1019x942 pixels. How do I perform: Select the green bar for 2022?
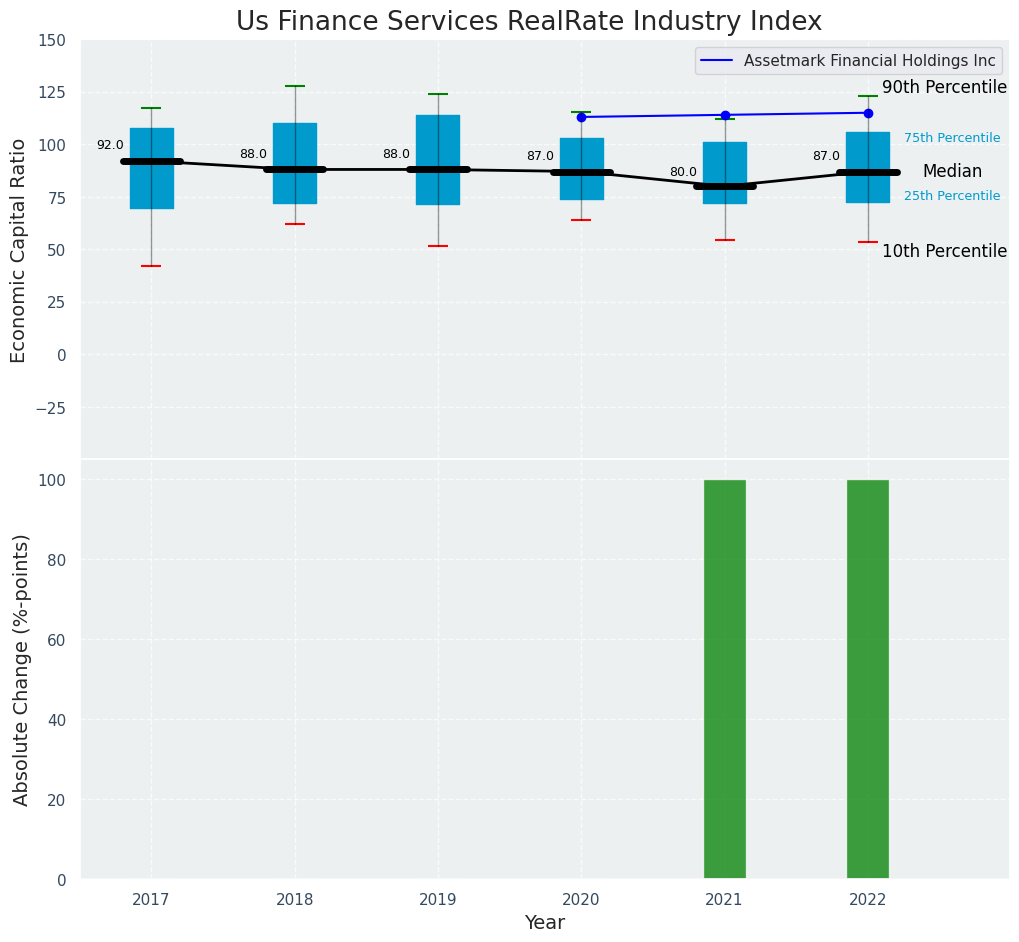point(868,679)
